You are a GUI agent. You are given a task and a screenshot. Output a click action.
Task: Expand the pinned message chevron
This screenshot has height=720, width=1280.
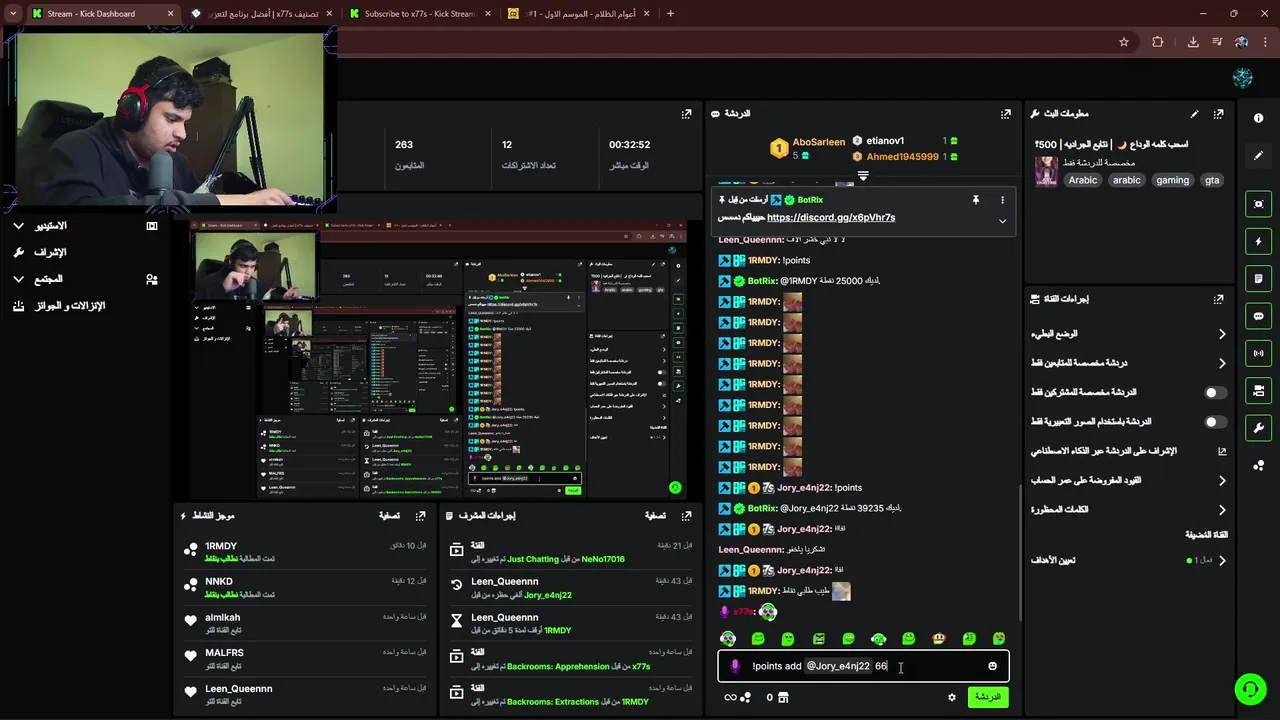point(1002,221)
